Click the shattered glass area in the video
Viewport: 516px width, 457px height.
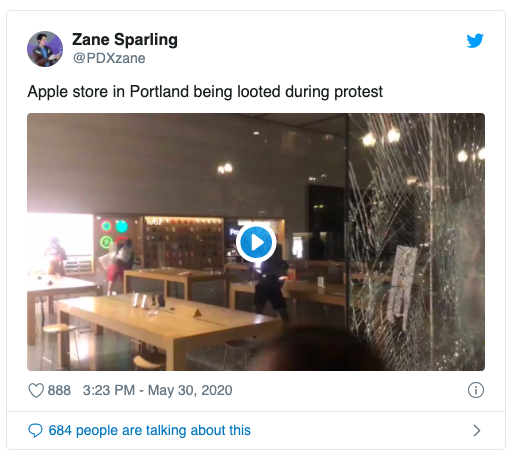point(417,242)
